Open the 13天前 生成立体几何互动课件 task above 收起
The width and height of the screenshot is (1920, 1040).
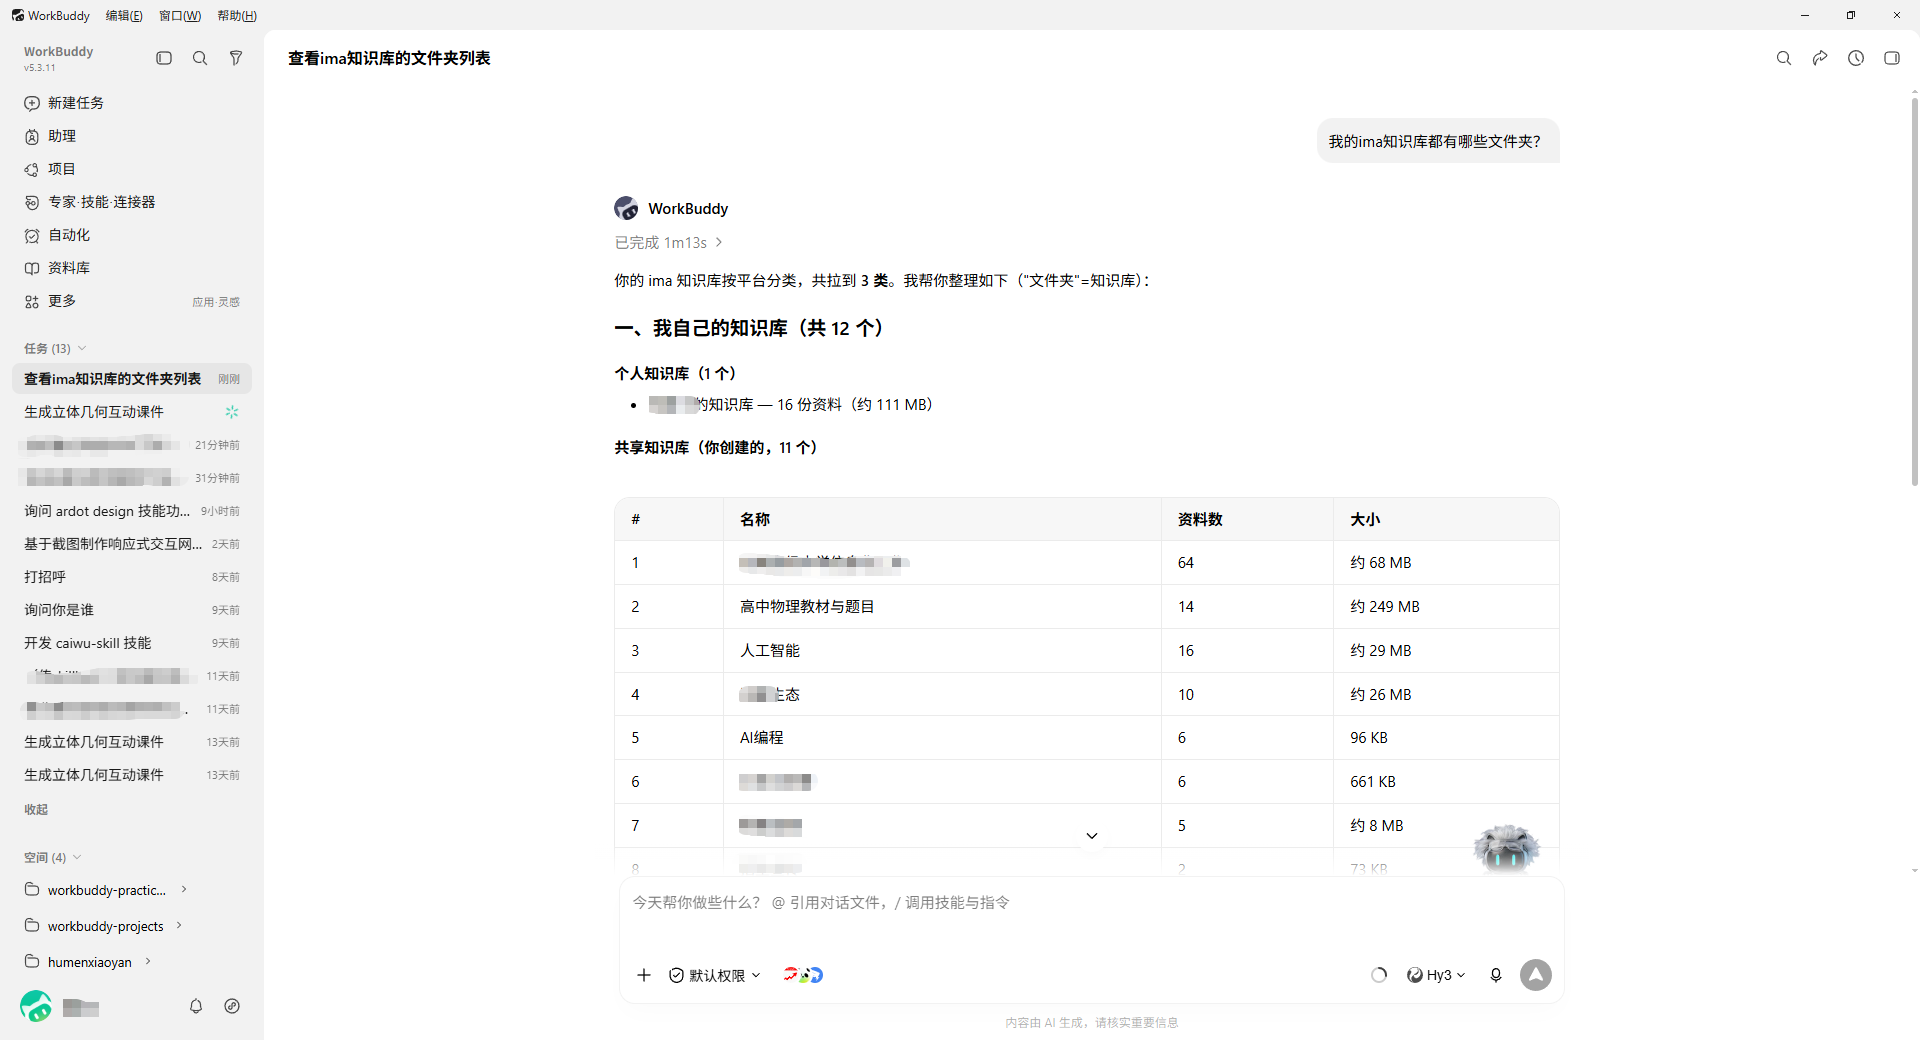coord(132,775)
